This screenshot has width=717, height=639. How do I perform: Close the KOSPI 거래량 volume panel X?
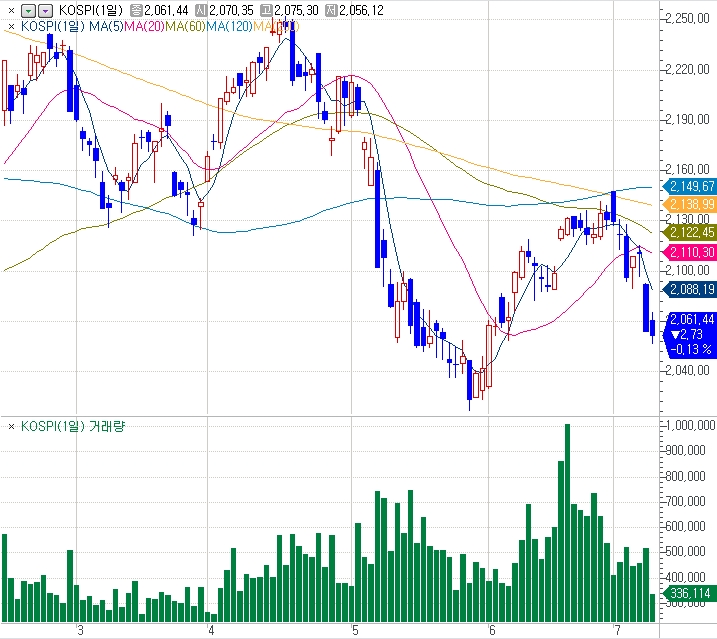point(11,427)
